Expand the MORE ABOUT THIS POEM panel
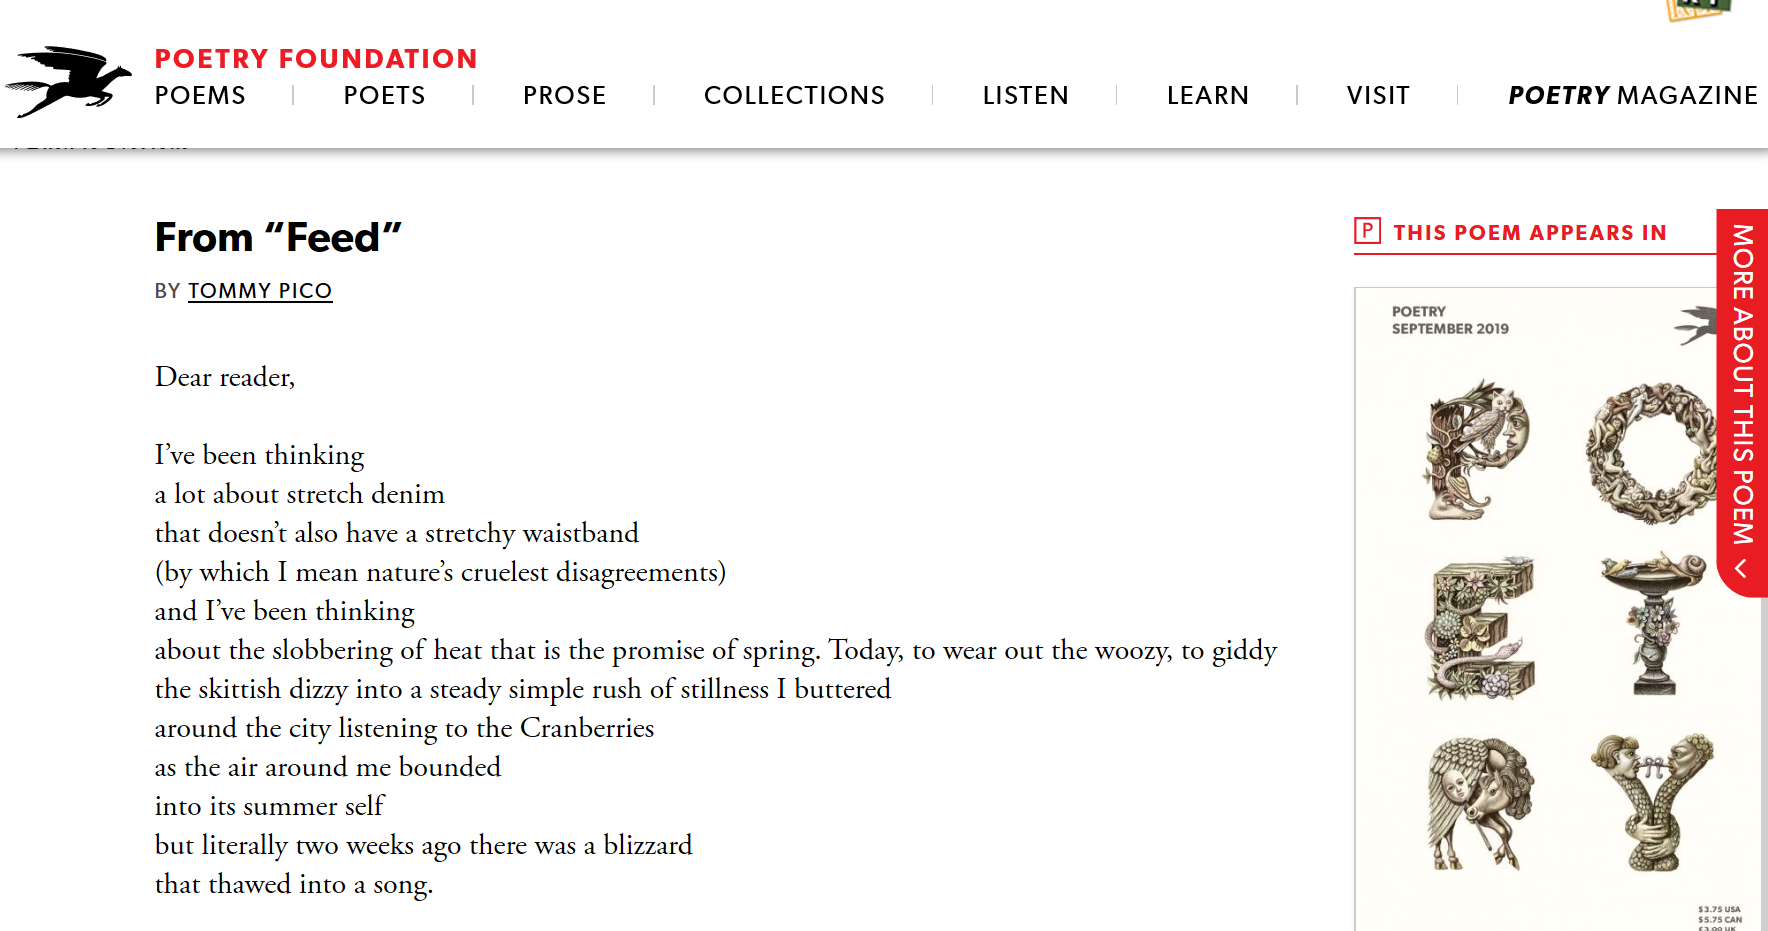 click(x=1744, y=400)
